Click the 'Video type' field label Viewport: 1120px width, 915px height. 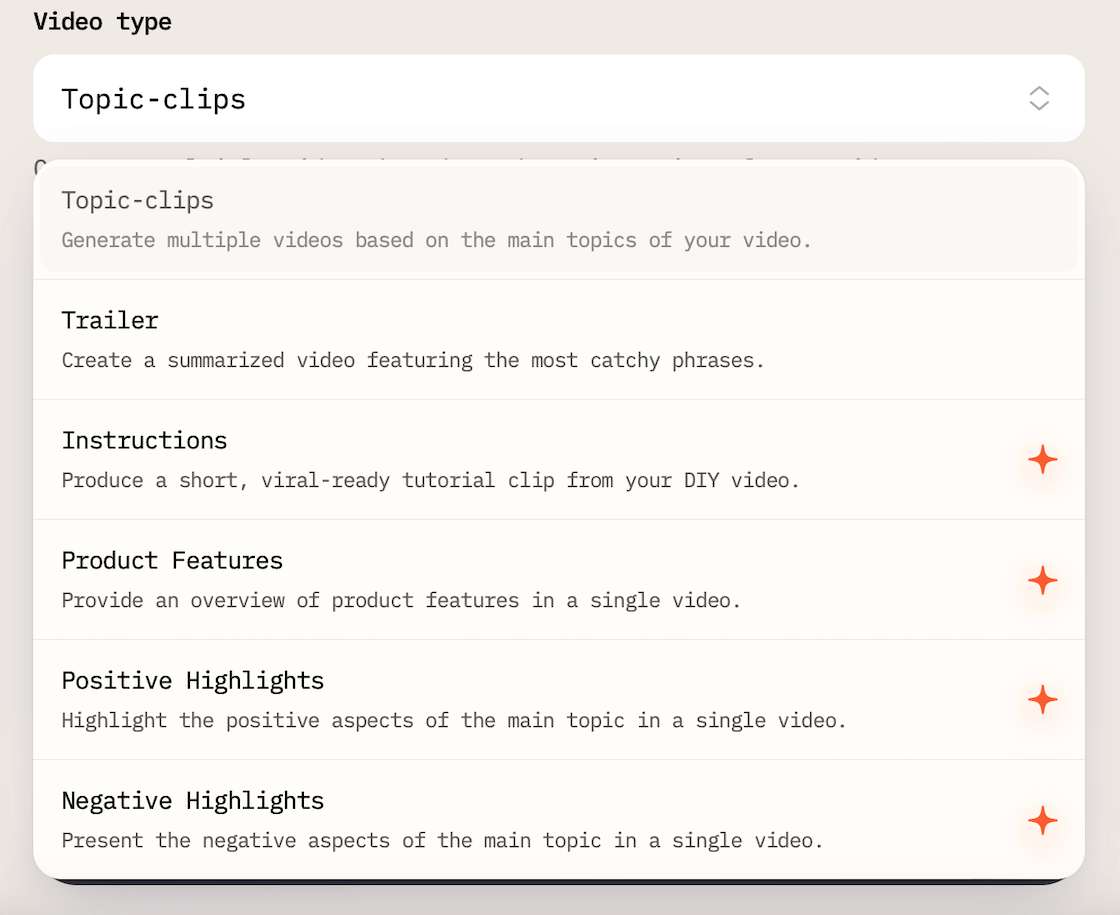tap(102, 22)
